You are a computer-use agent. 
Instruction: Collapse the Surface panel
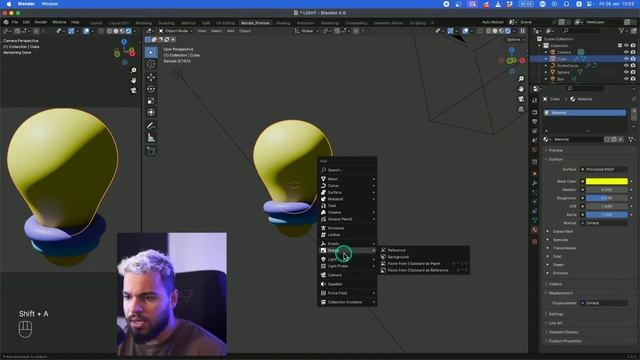point(555,159)
